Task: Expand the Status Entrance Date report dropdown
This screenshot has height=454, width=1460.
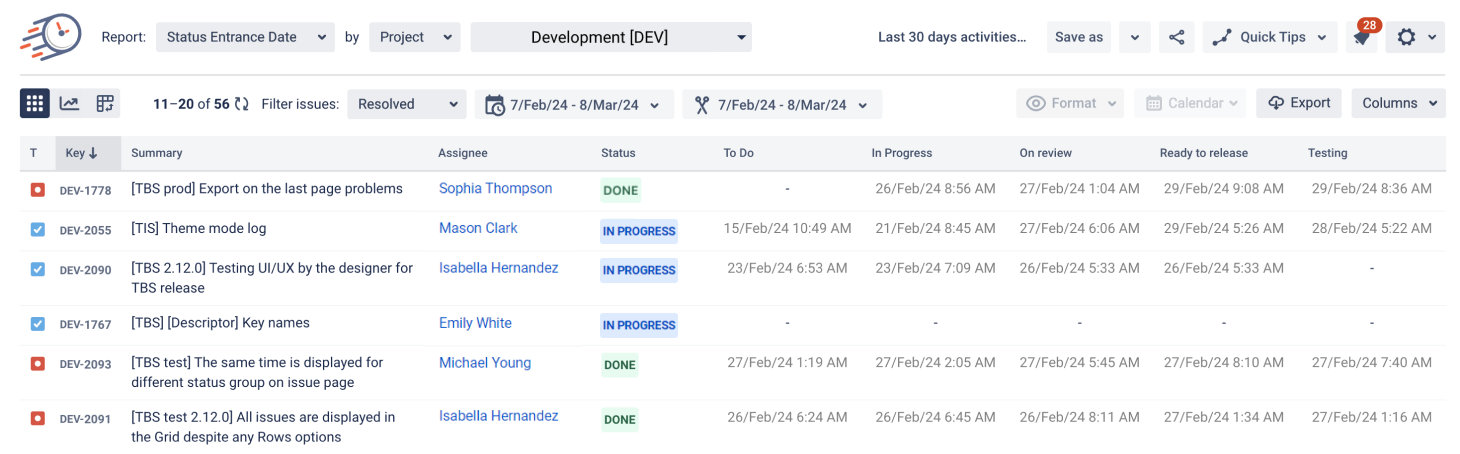Action: pyautogui.click(x=245, y=37)
